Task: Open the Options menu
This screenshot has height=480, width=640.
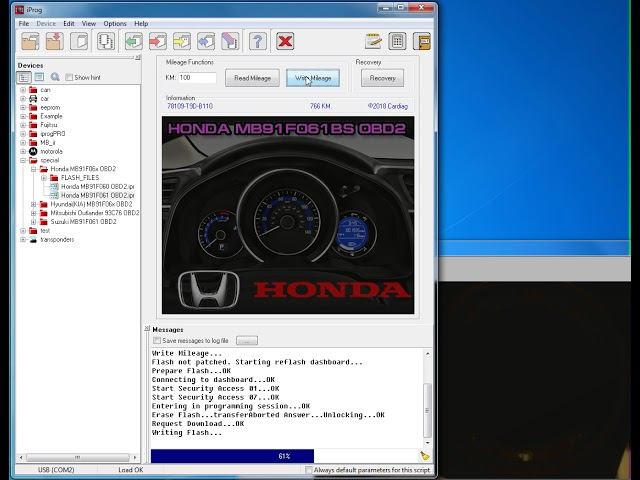Action: coord(115,24)
